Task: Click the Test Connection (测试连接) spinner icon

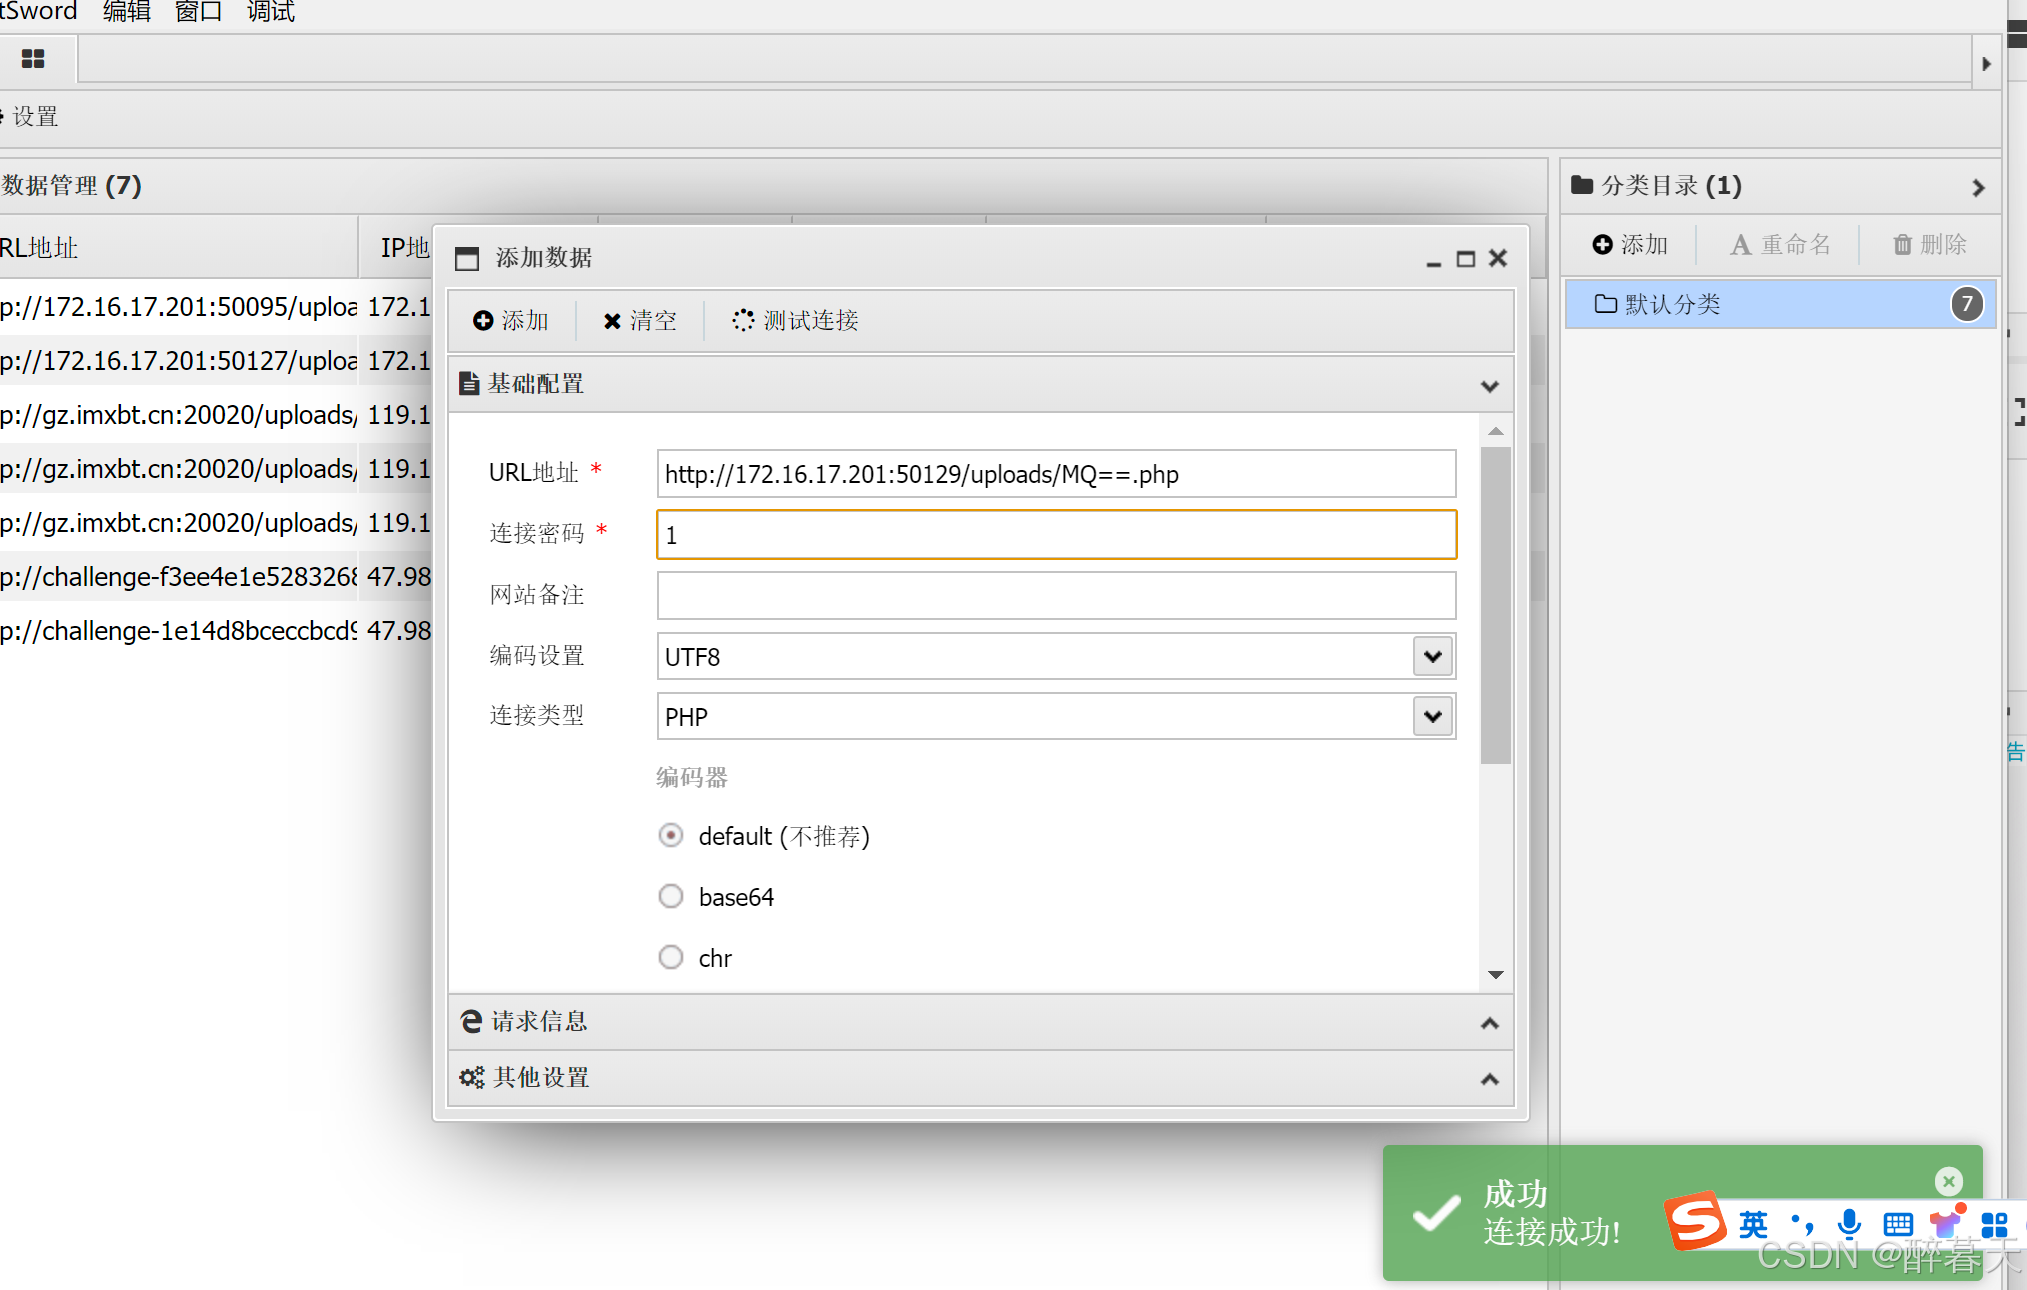Action: point(743,320)
